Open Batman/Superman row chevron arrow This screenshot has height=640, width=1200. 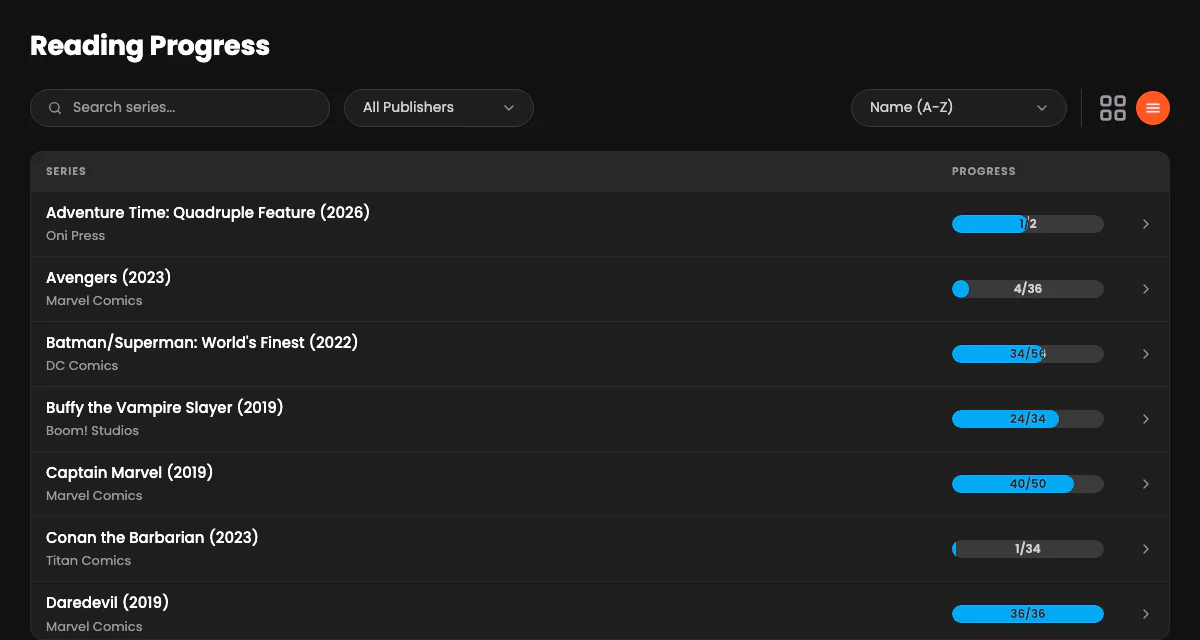1146,354
